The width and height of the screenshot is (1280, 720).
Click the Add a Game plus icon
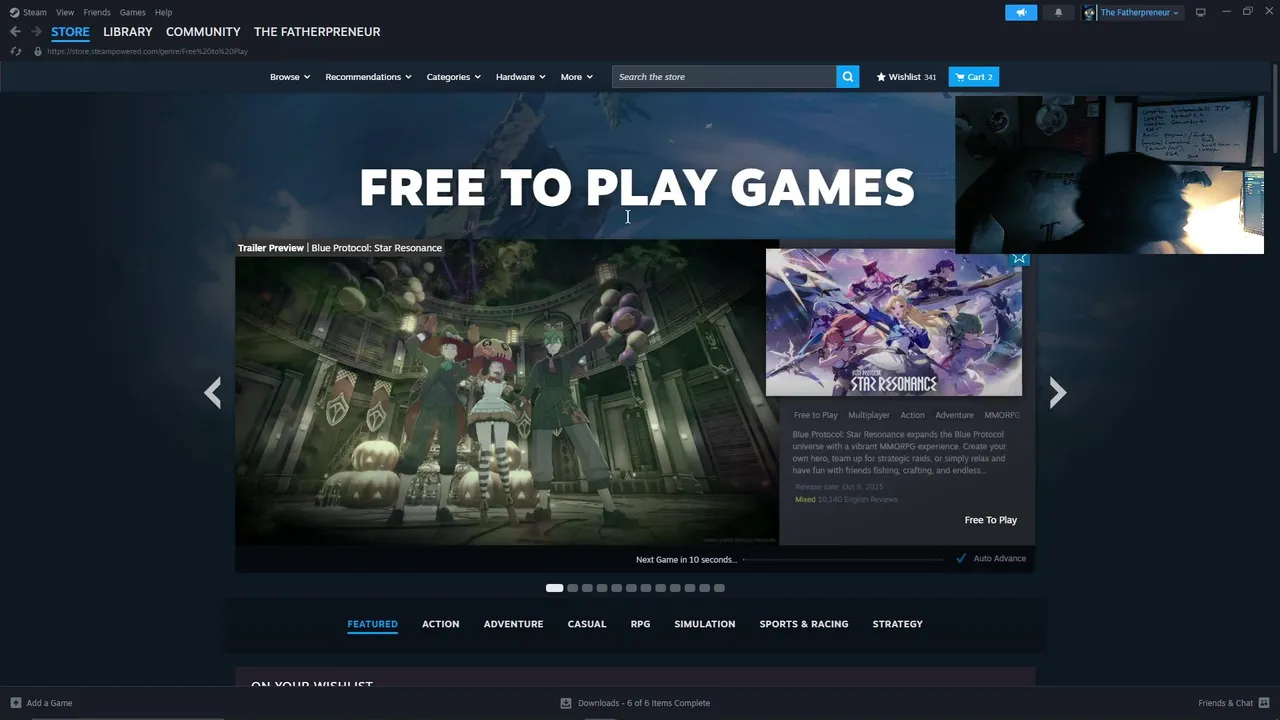[16, 703]
